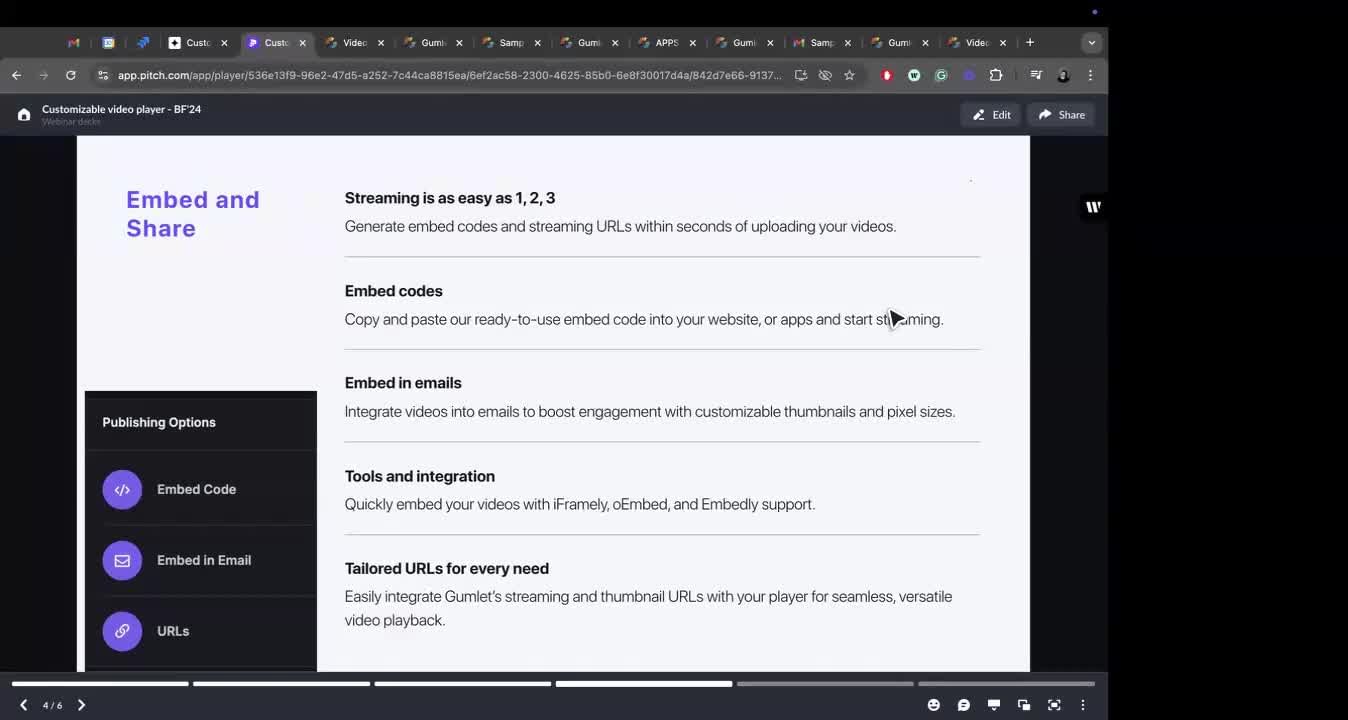Open the Chrome extensions puzzle menu
Viewport: 1348px width, 720px height.
point(996,75)
